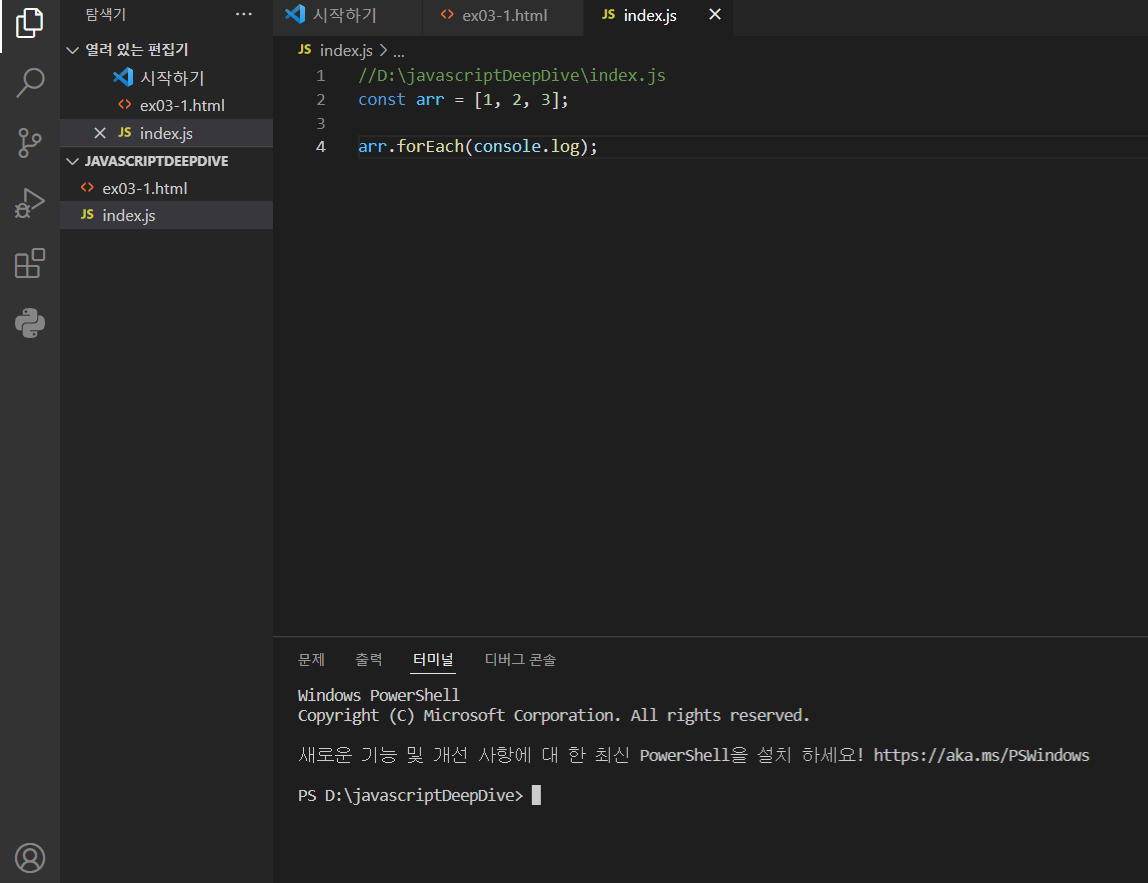
Task: Click the 'forEach' method name
Action: coord(430,146)
